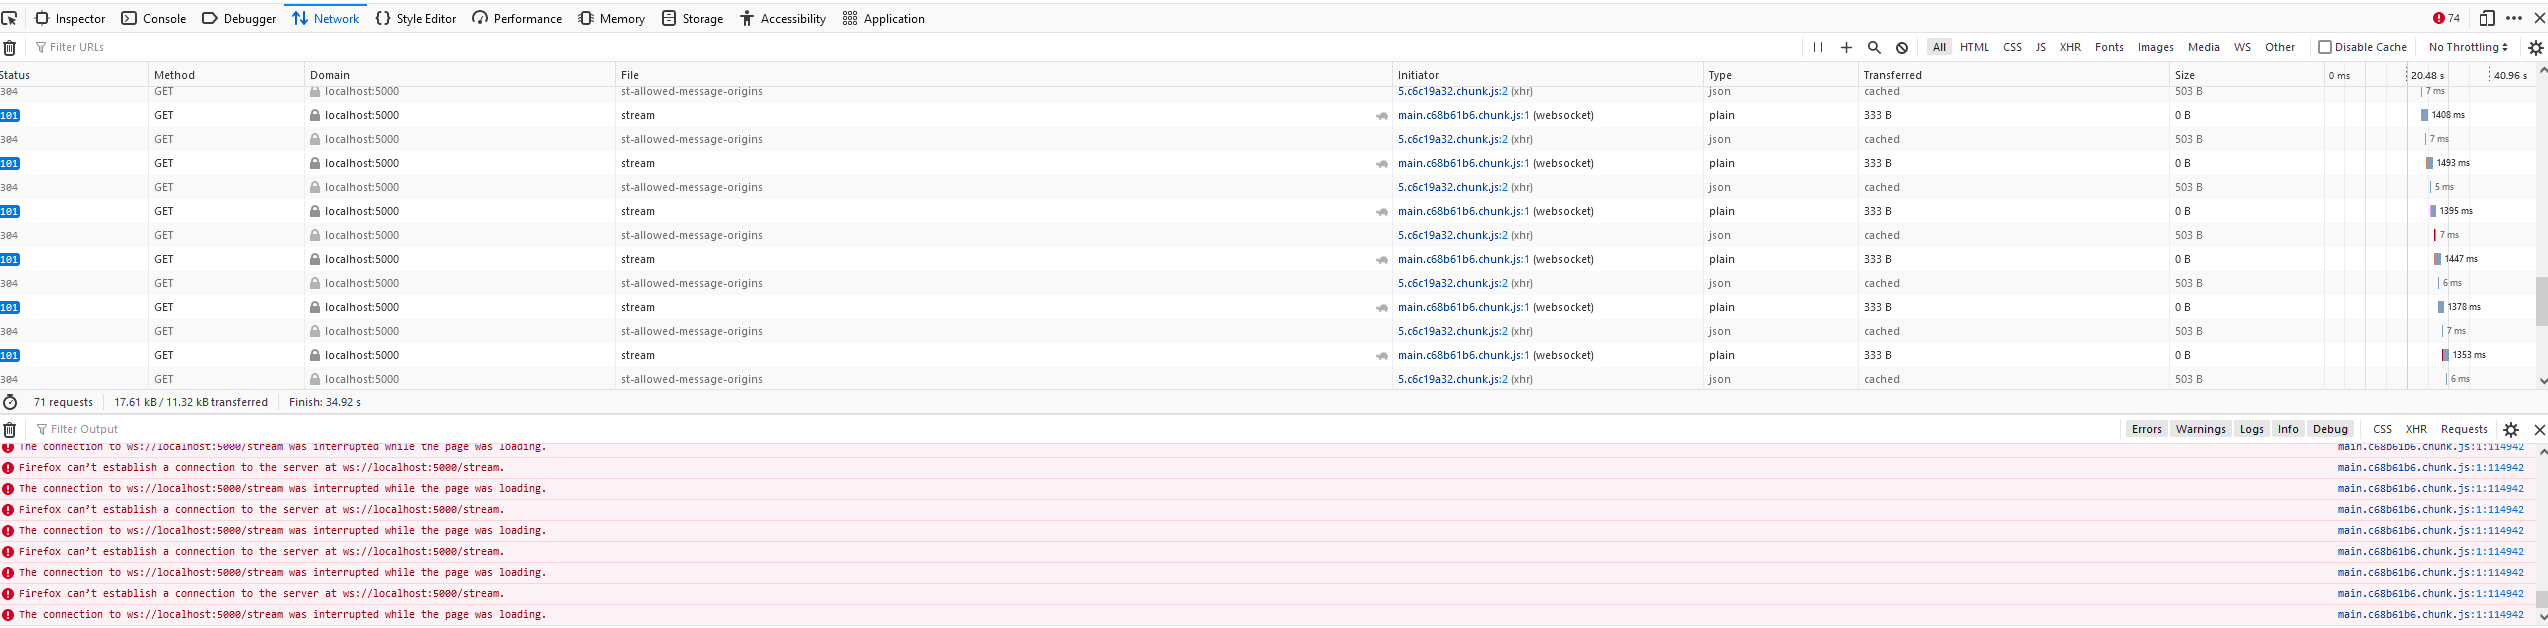Image resolution: width=2548 pixels, height=628 pixels.
Task: Click lock icon on 1408 ms stream row
Action: pyautogui.click(x=315, y=115)
